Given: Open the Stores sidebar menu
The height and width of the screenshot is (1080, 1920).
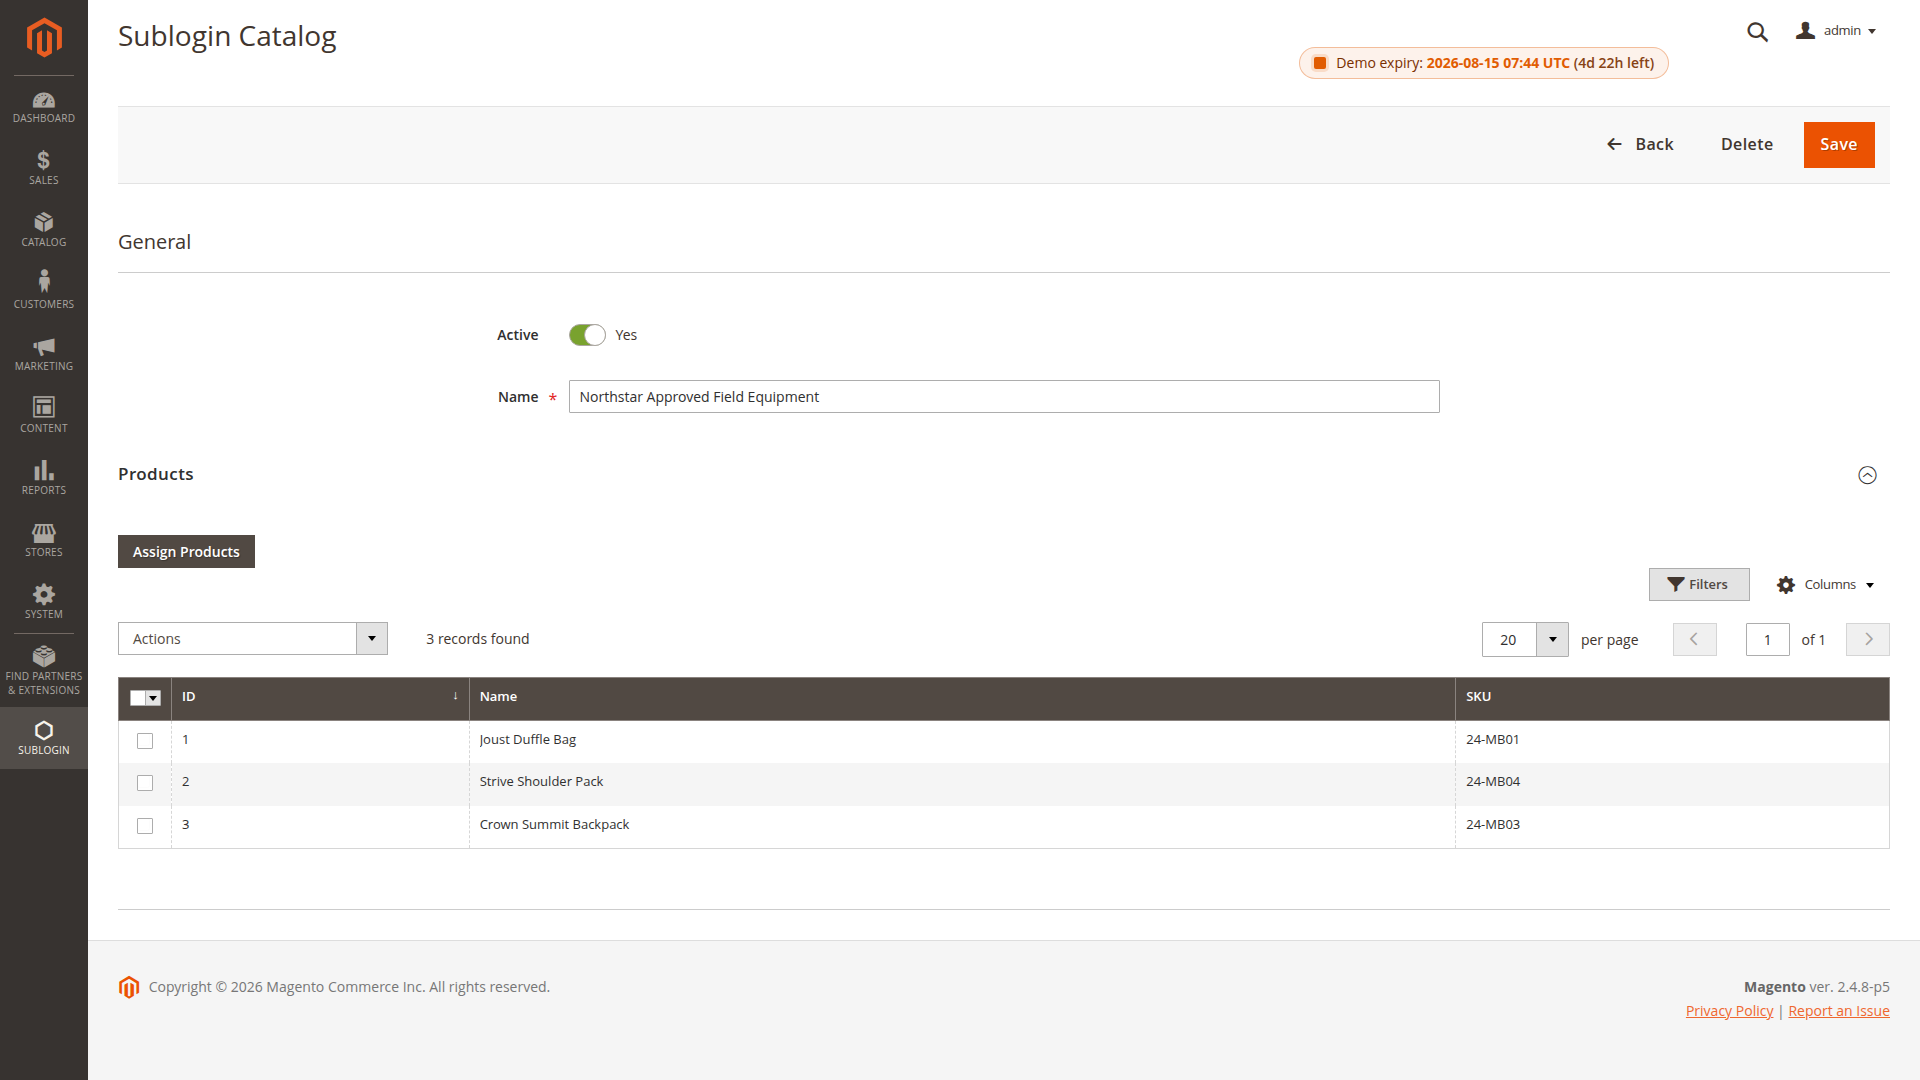Looking at the screenshot, I should click(44, 540).
